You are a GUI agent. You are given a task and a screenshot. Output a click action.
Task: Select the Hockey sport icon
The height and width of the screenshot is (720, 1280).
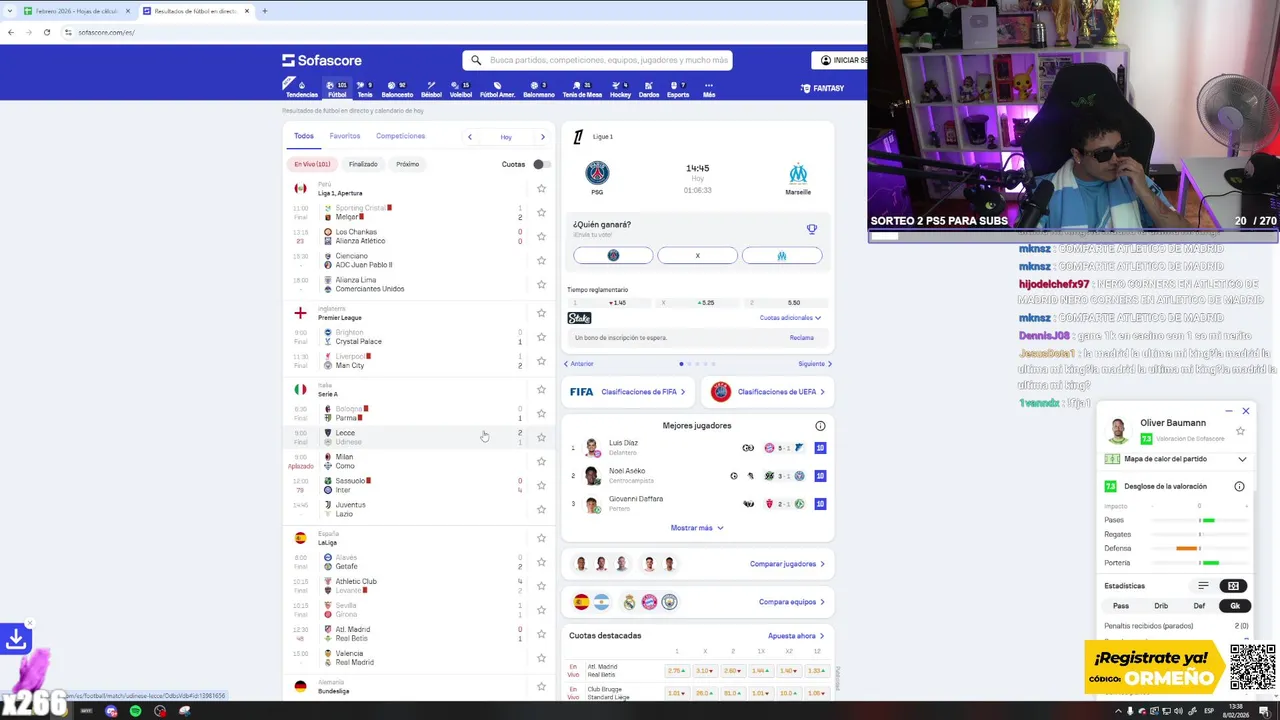(620, 89)
